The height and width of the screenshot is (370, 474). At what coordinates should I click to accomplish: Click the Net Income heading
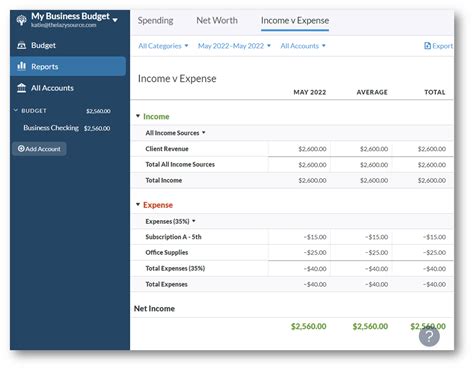click(x=154, y=309)
